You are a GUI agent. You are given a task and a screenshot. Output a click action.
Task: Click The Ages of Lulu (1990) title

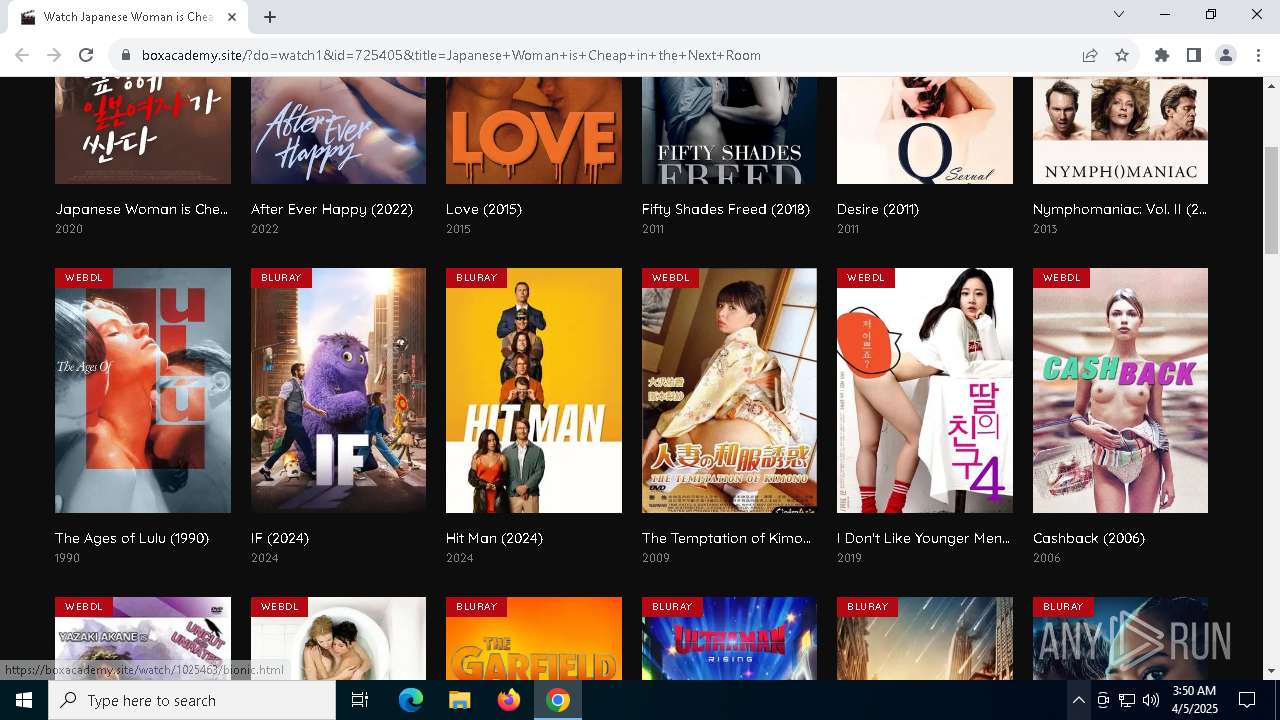pyautogui.click(x=132, y=538)
